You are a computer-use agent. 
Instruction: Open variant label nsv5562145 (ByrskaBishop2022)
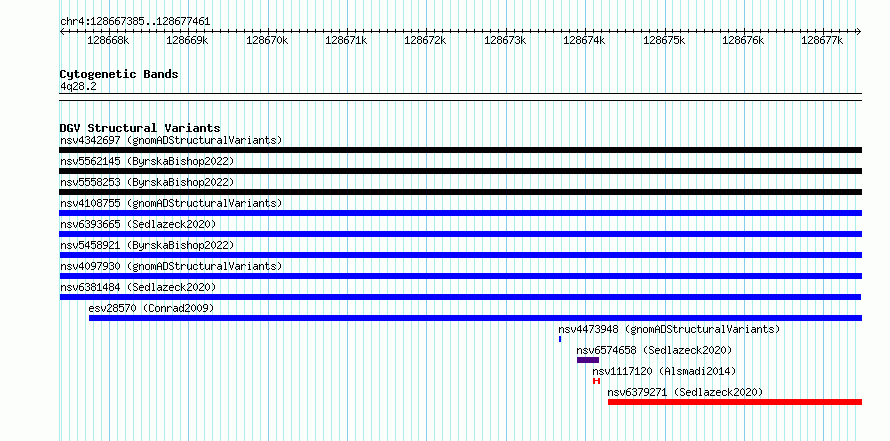coord(147,161)
